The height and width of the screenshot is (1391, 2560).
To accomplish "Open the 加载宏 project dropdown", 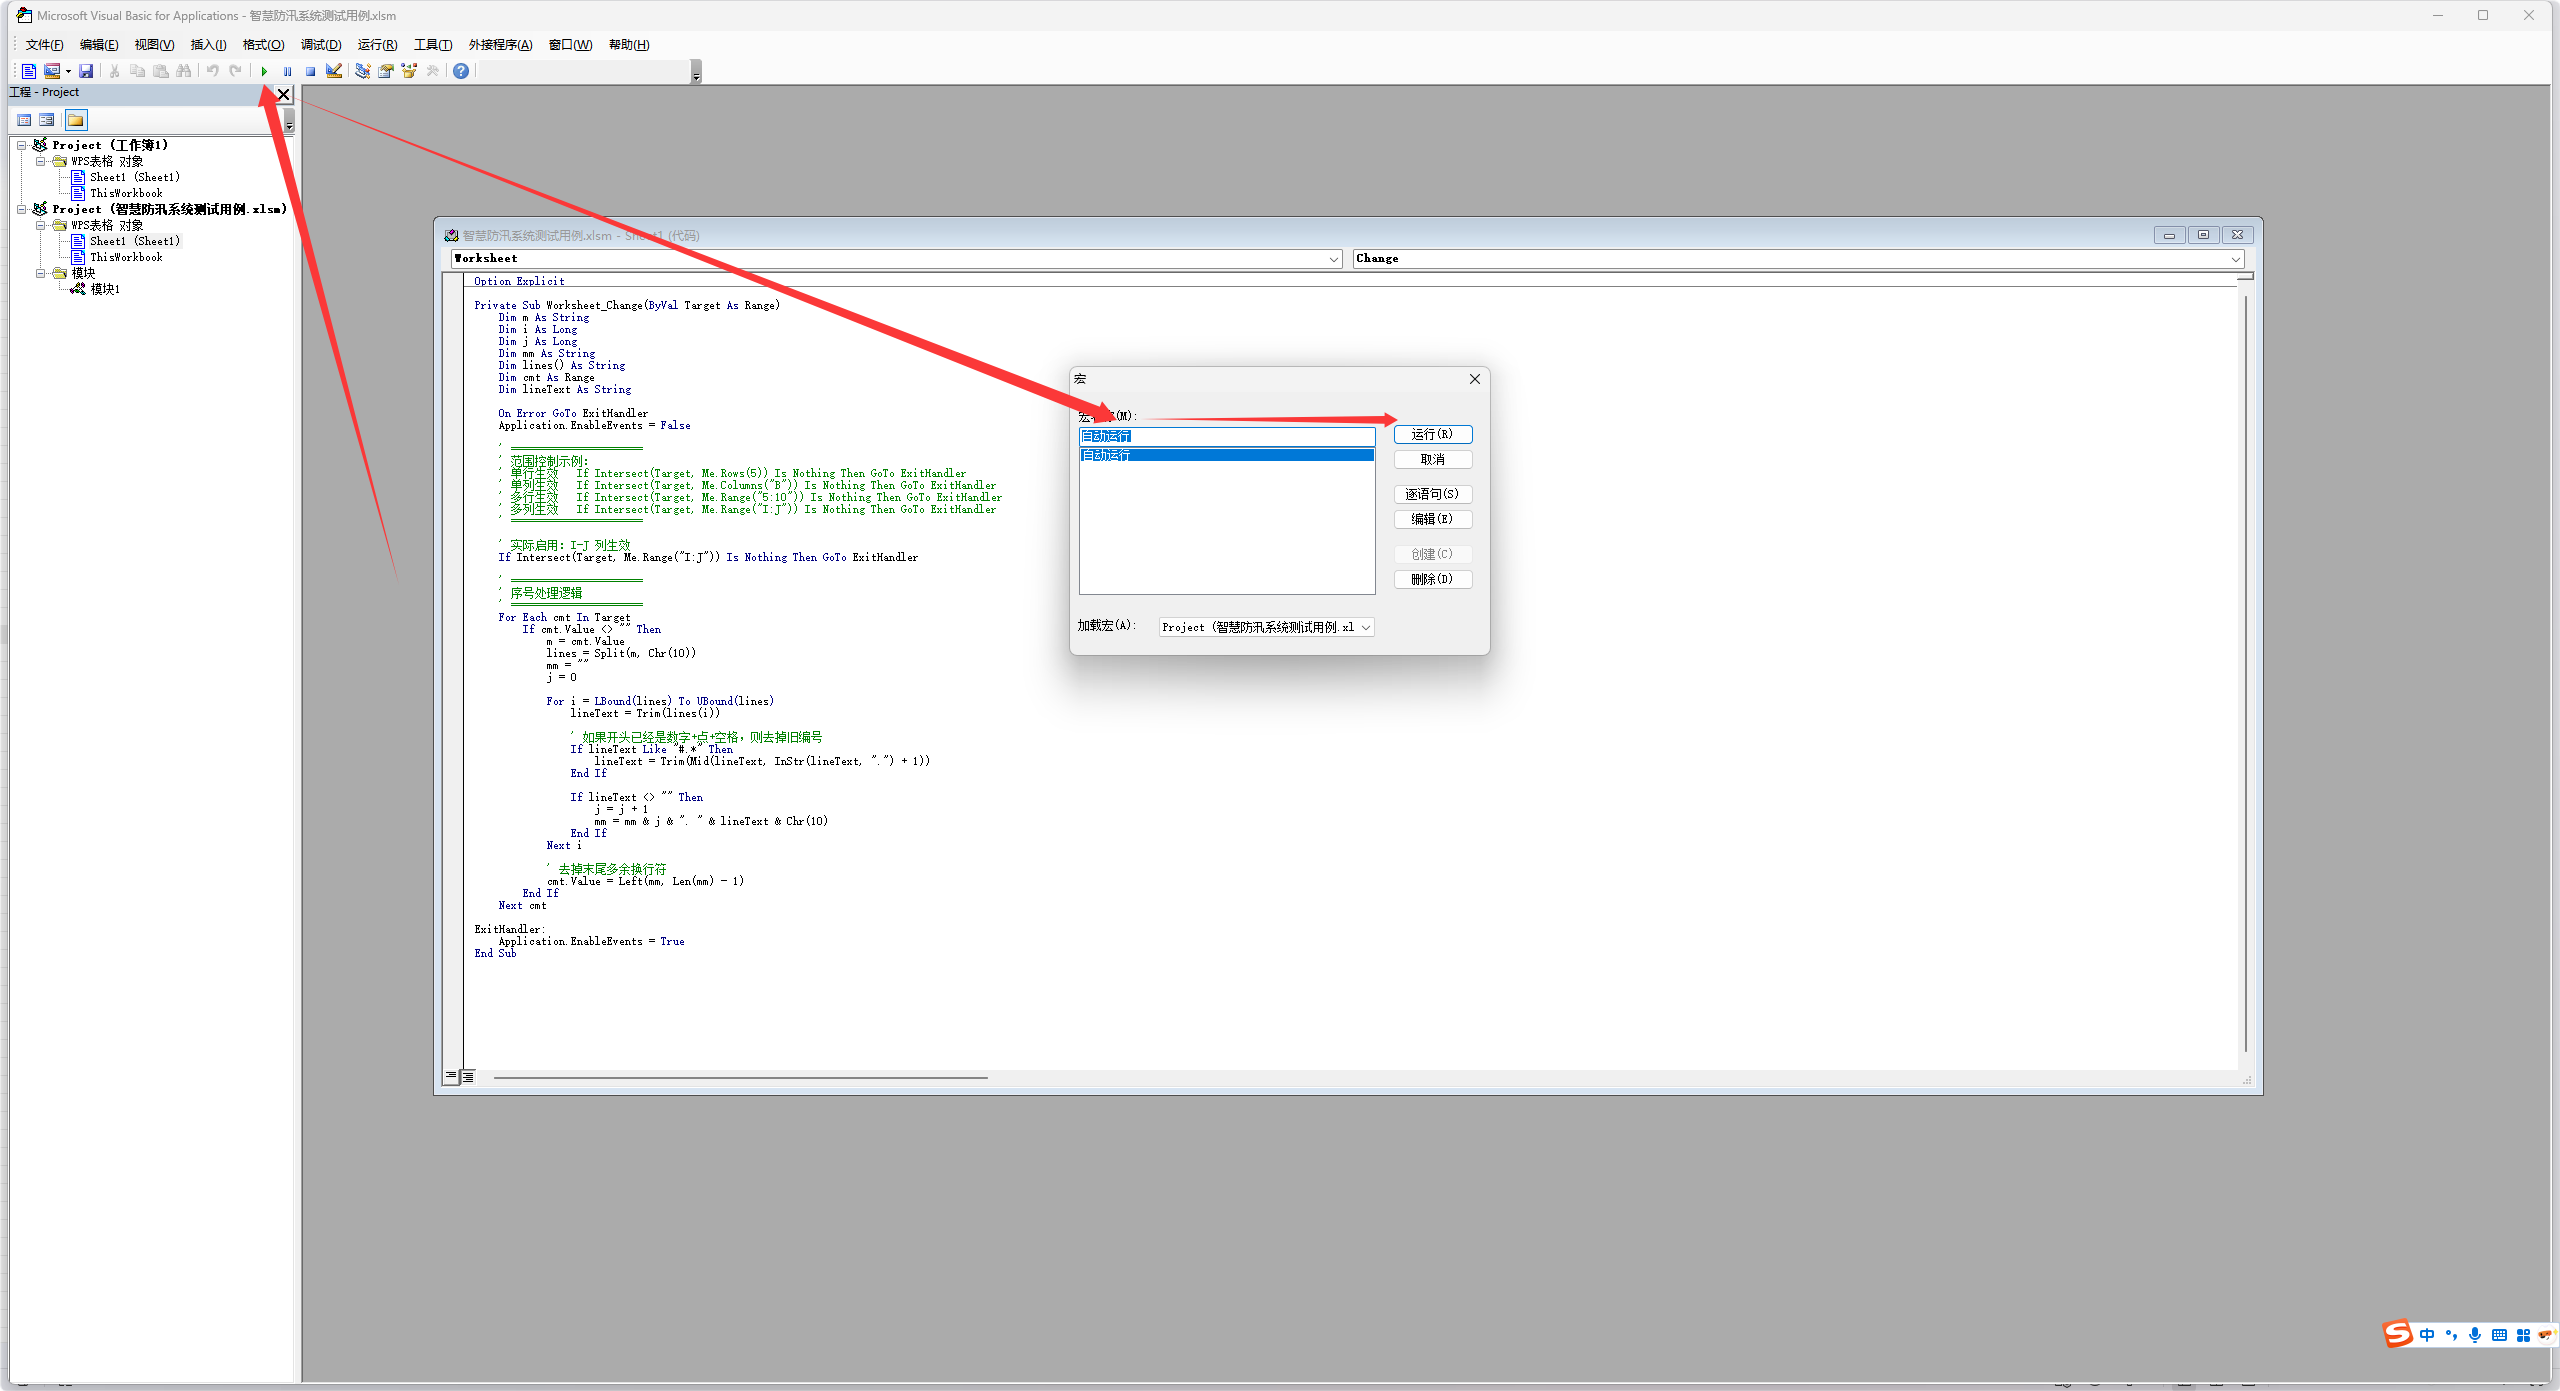I will pos(1365,627).
